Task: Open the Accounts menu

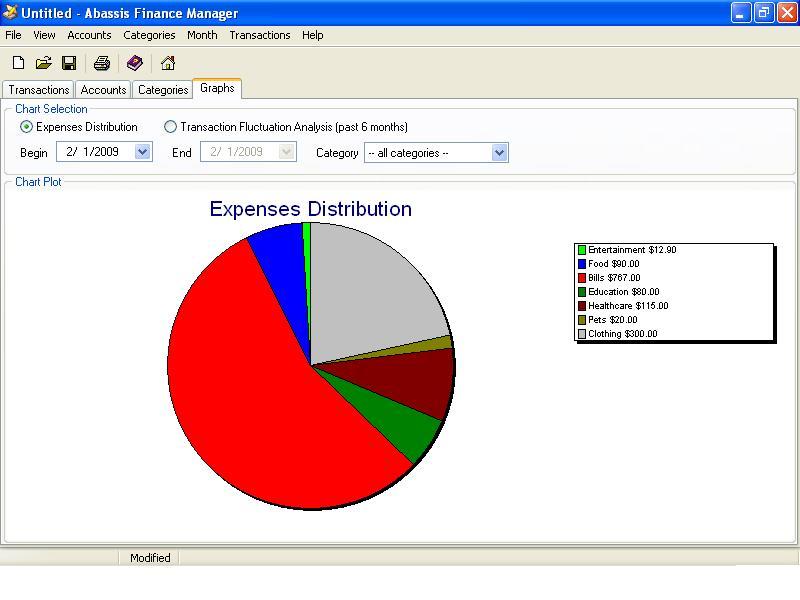Action: pyautogui.click(x=89, y=35)
